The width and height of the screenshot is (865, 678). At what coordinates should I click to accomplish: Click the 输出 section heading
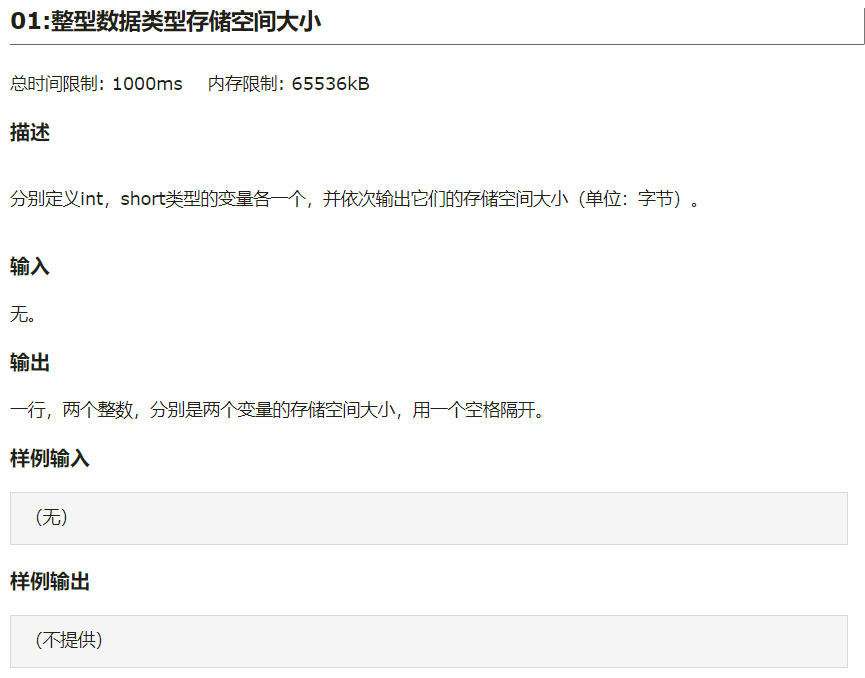click(30, 362)
